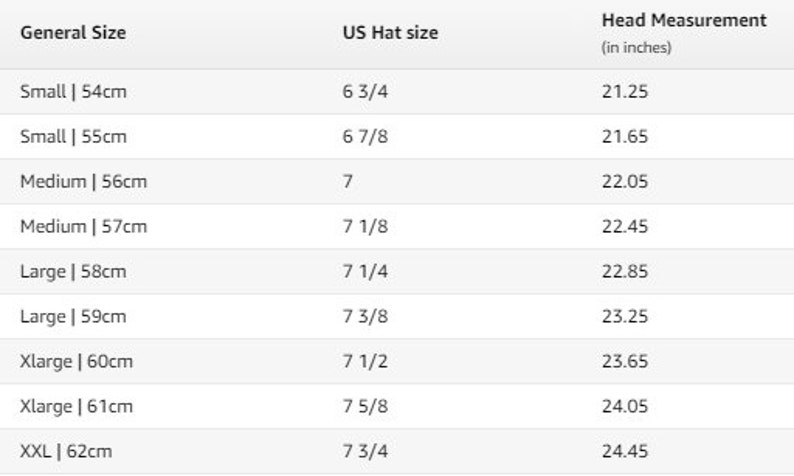The height and width of the screenshot is (476, 794).
Task: Select the XXL | 62cm cell
Action: click(66, 452)
